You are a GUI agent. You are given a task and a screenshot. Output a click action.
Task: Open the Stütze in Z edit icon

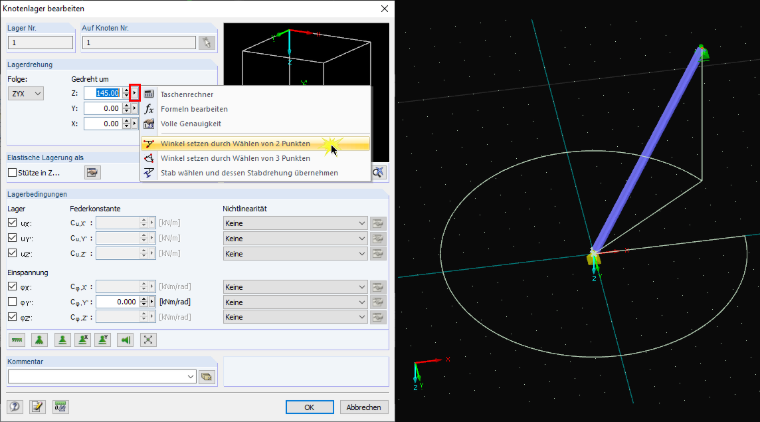[x=92, y=172]
